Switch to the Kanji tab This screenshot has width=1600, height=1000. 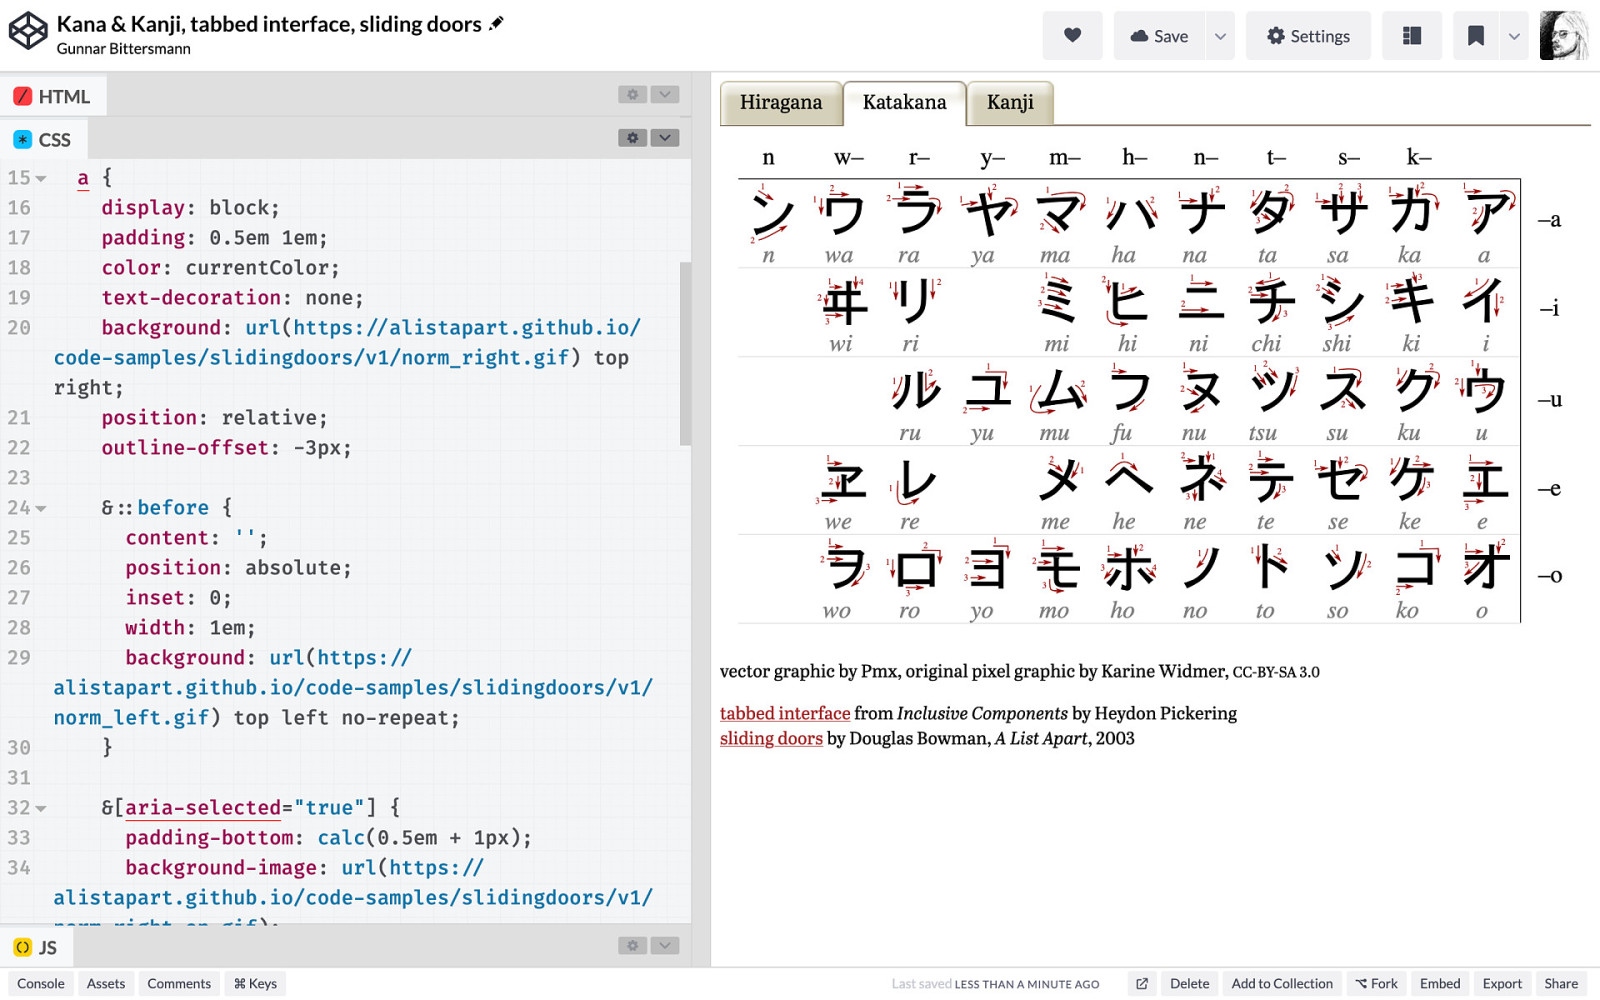(x=1010, y=103)
